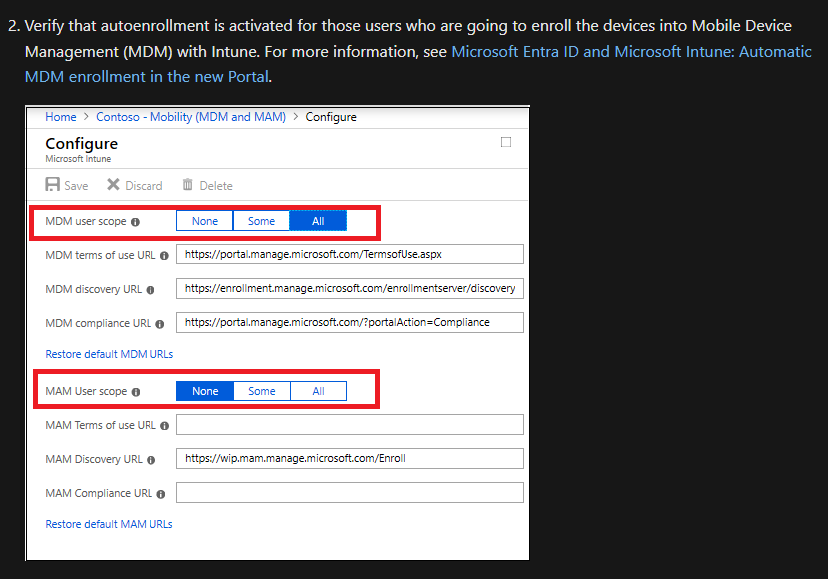Click Restore default MDM URLs link

tap(109, 354)
